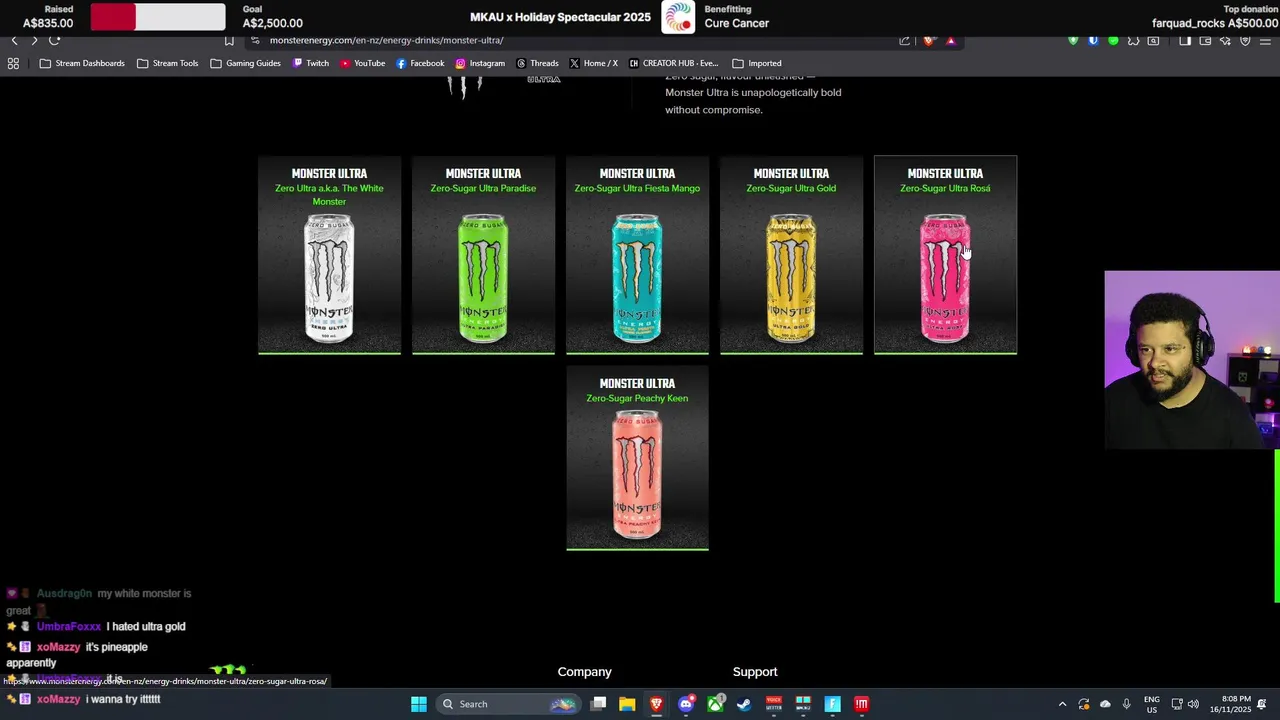Open the Brave Shields lion icon

(929, 41)
